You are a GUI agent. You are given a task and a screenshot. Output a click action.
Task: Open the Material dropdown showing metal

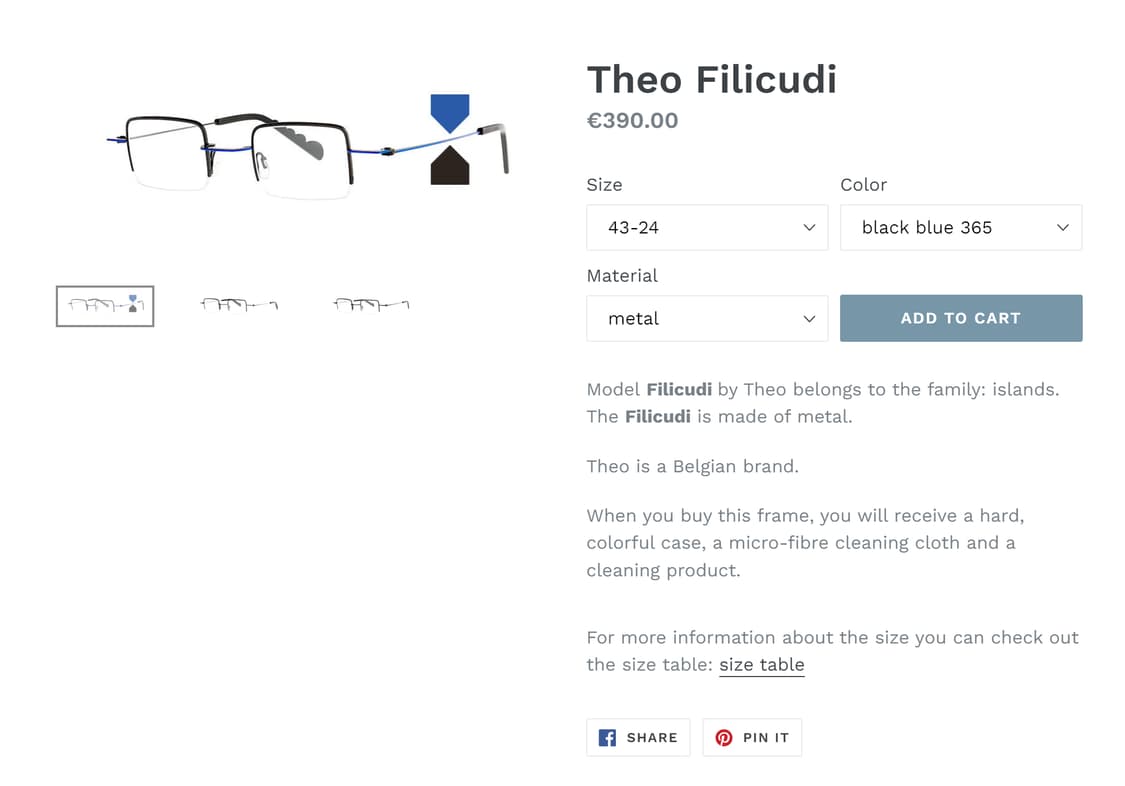pos(706,319)
